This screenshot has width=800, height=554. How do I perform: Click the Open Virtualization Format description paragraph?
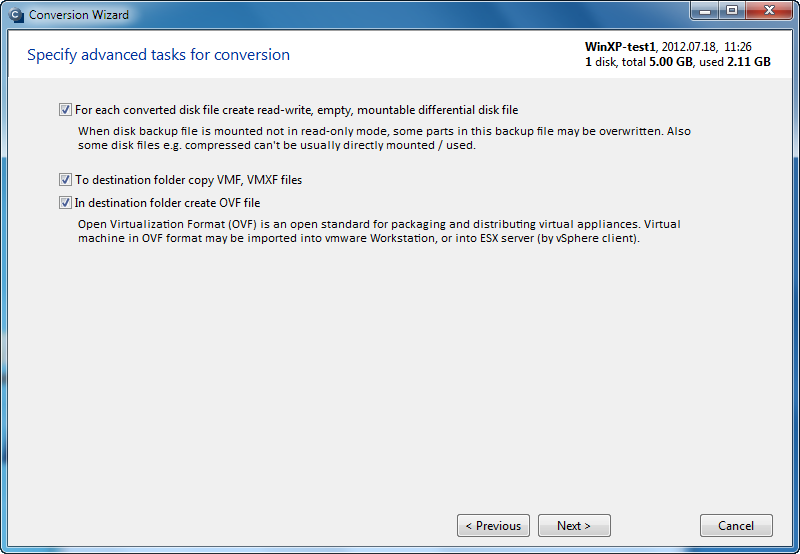(x=379, y=231)
